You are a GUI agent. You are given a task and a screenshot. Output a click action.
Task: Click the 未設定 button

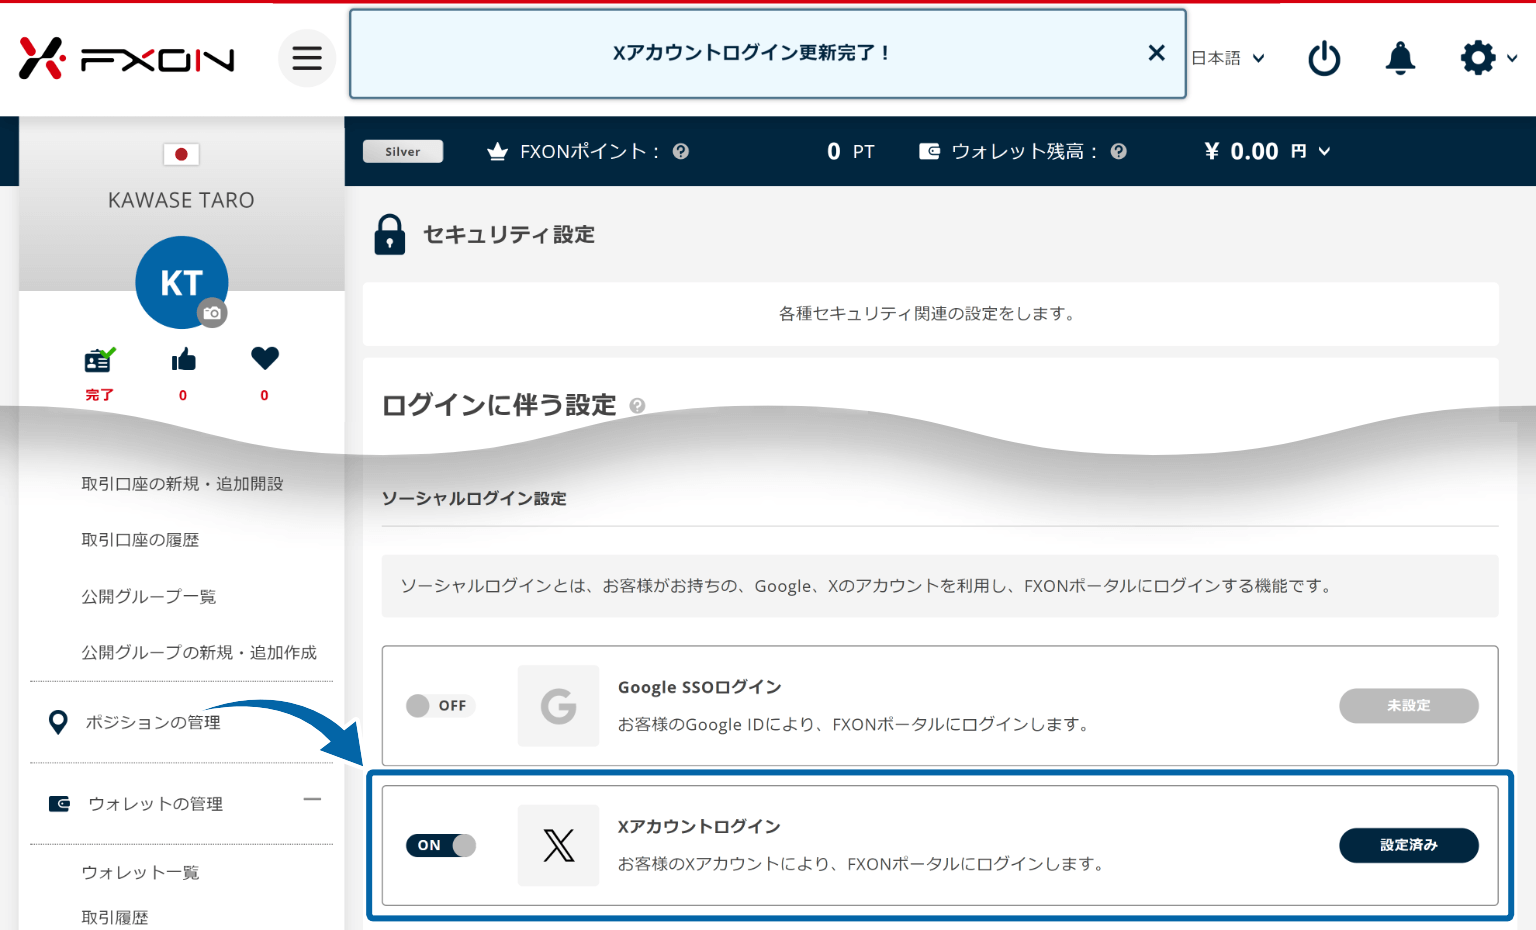(1409, 706)
